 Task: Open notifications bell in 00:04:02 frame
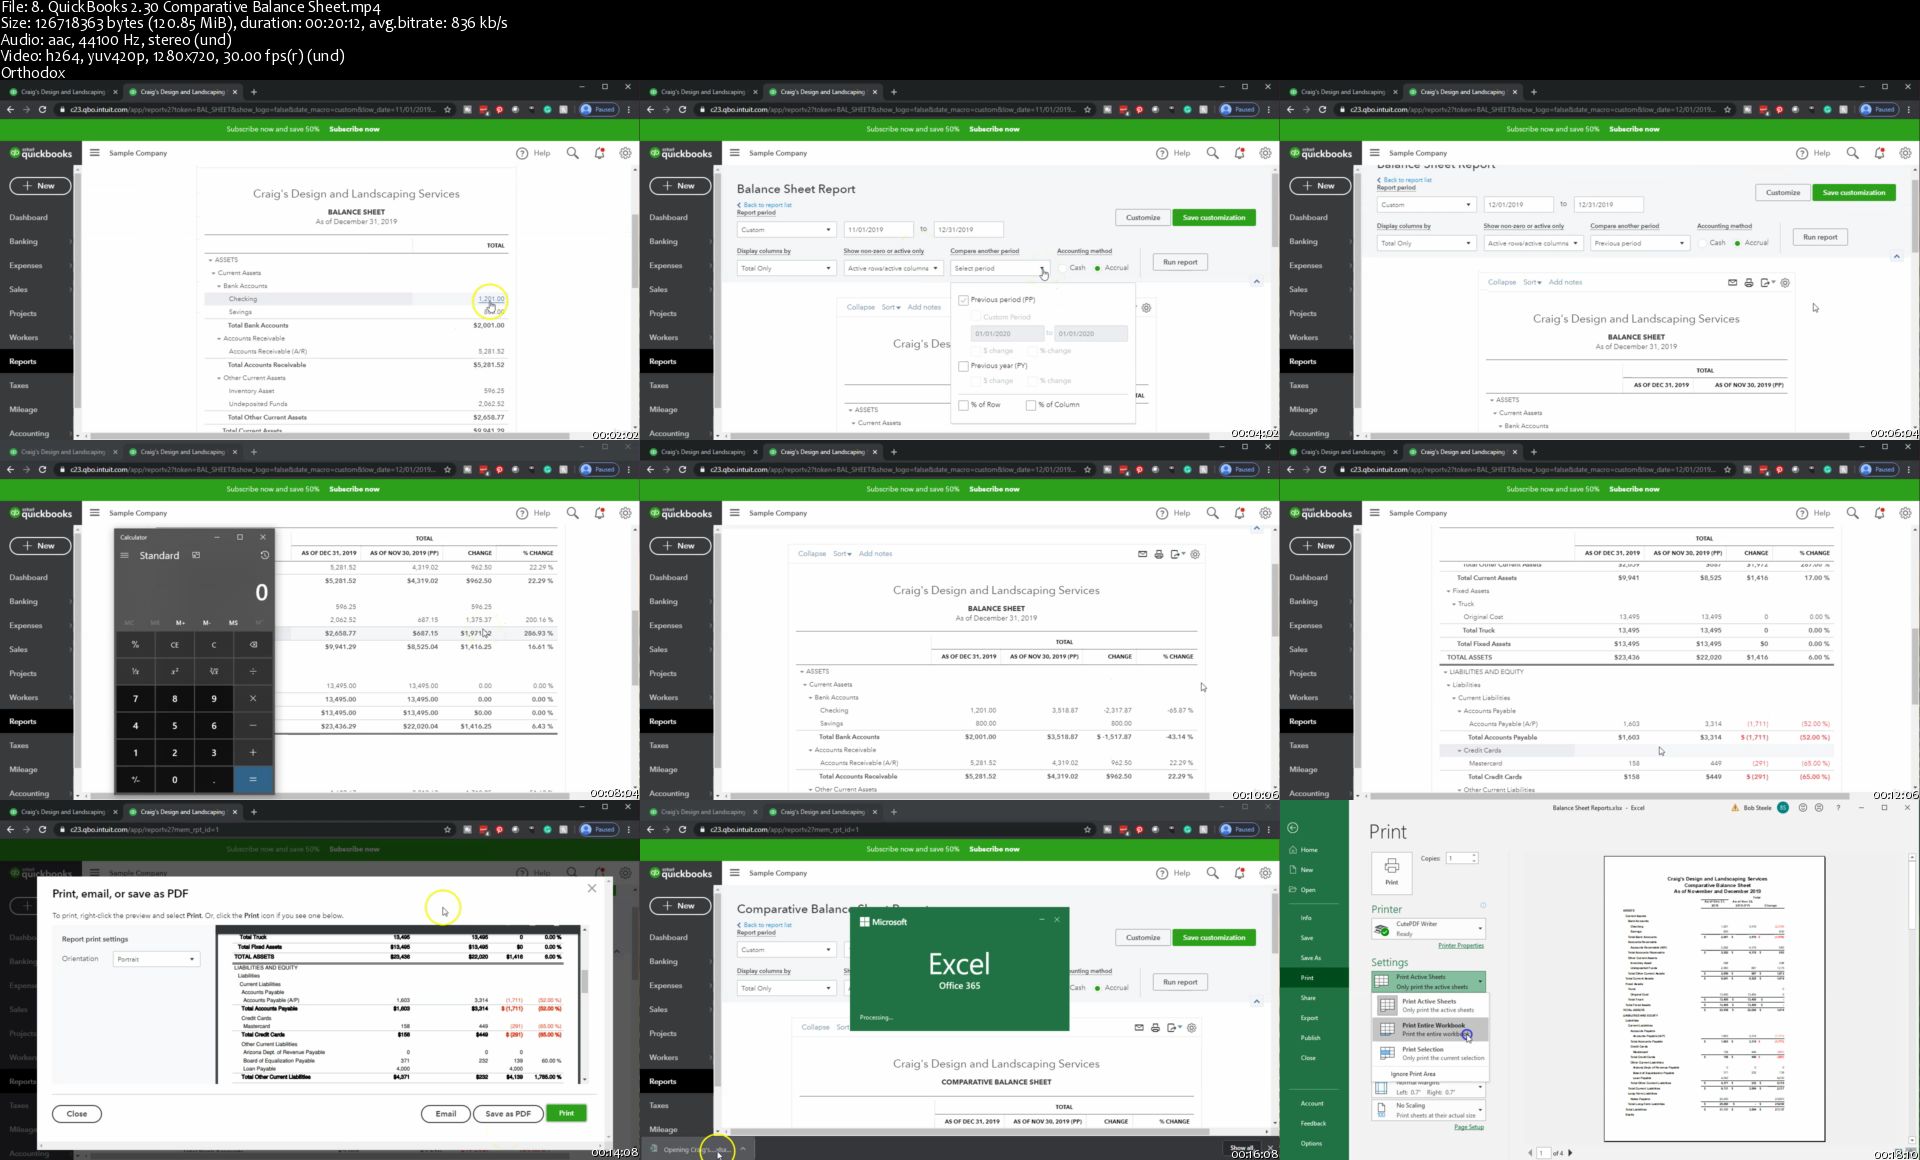1240,153
